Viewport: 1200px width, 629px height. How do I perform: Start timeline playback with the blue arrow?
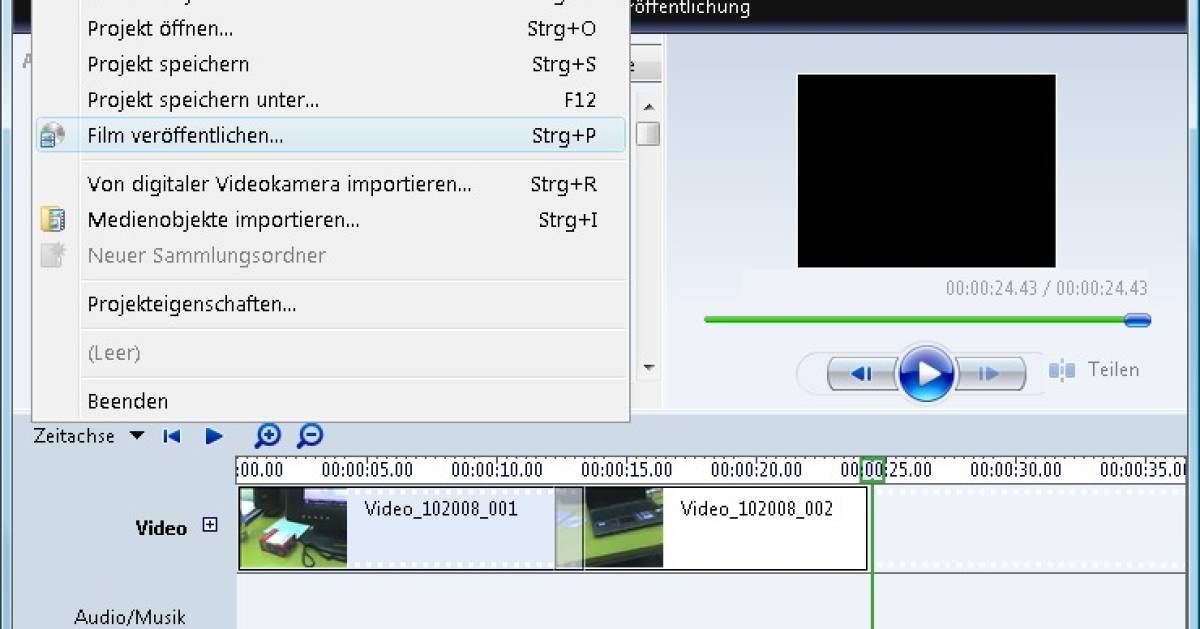pyautogui.click(x=213, y=435)
